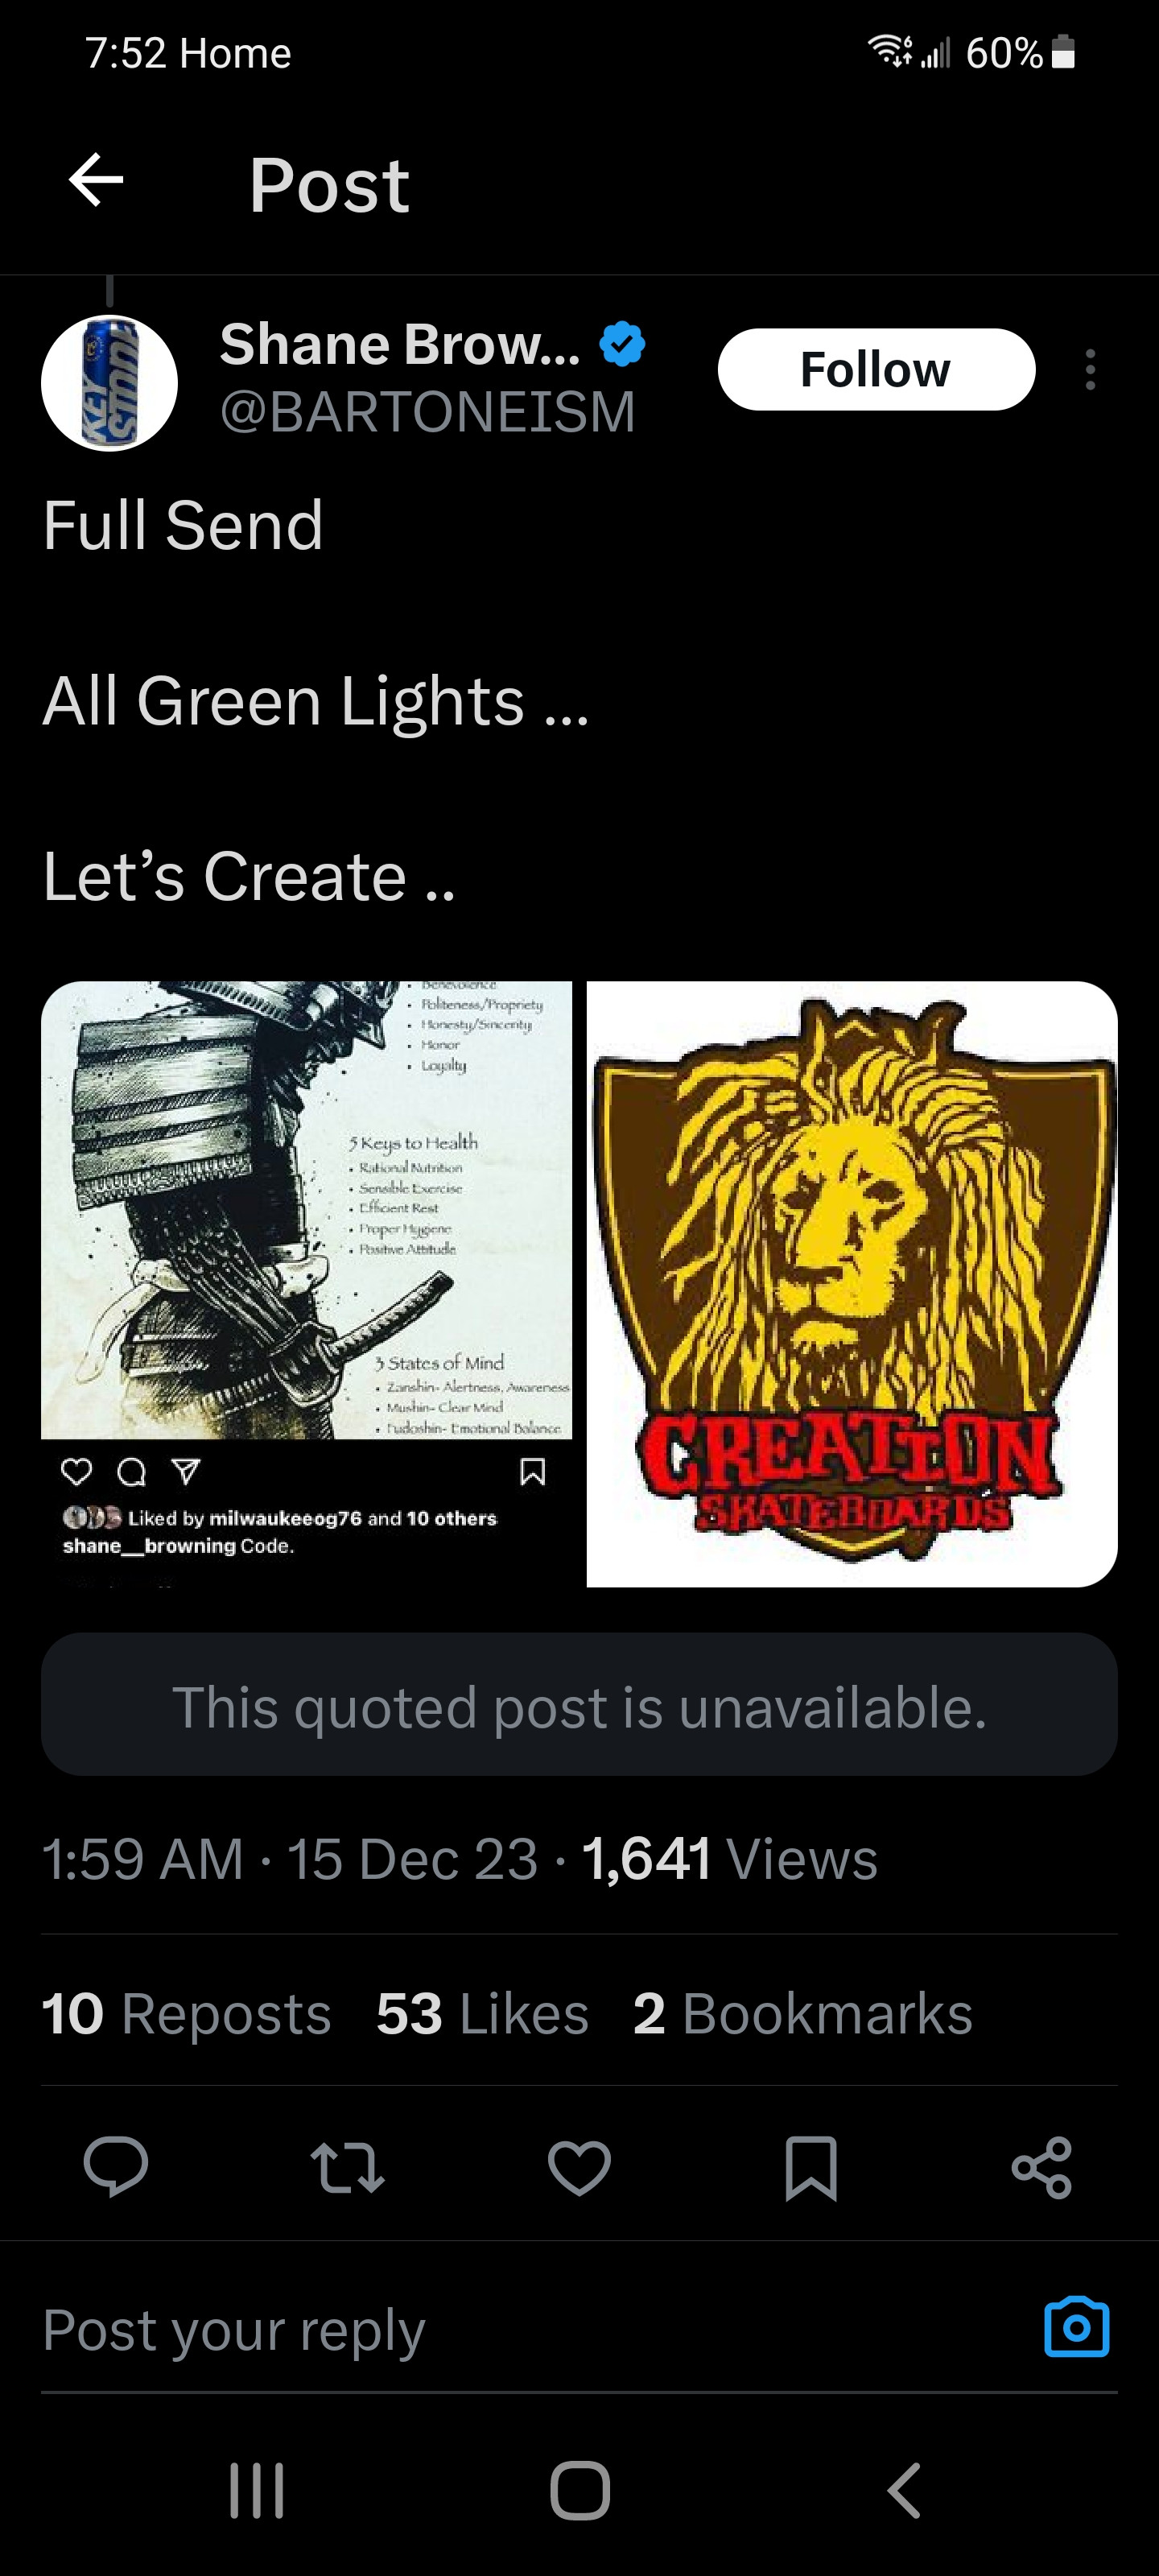Image resolution: width=1159 pixels, height=2576 pixels.
Task: Repost using the retweet arrows icon
Action: tap(347, 2166)
